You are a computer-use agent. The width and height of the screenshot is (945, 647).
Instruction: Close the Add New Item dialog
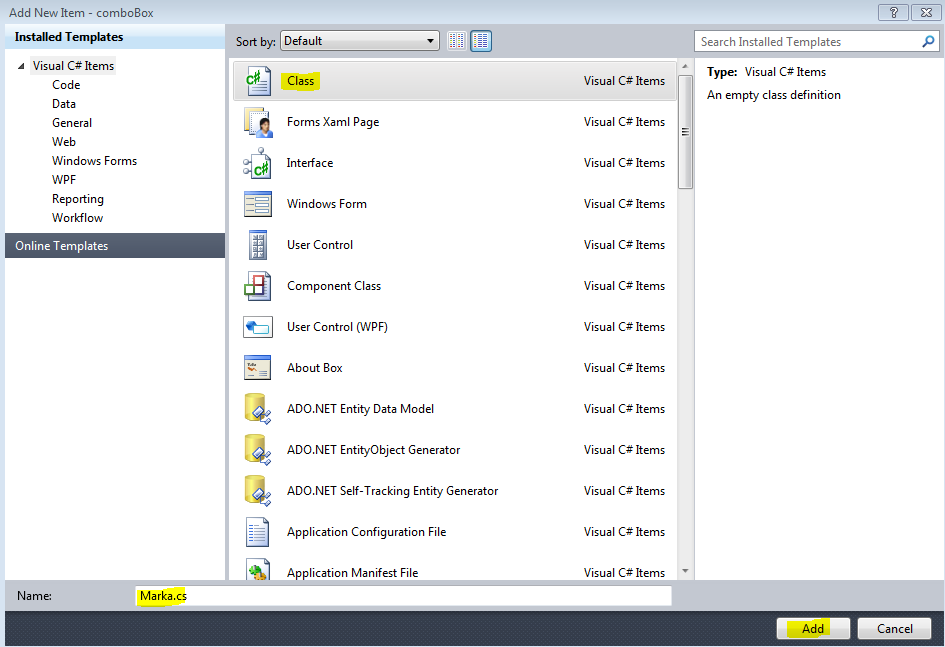pyautogui.click(x=926, y=12)
